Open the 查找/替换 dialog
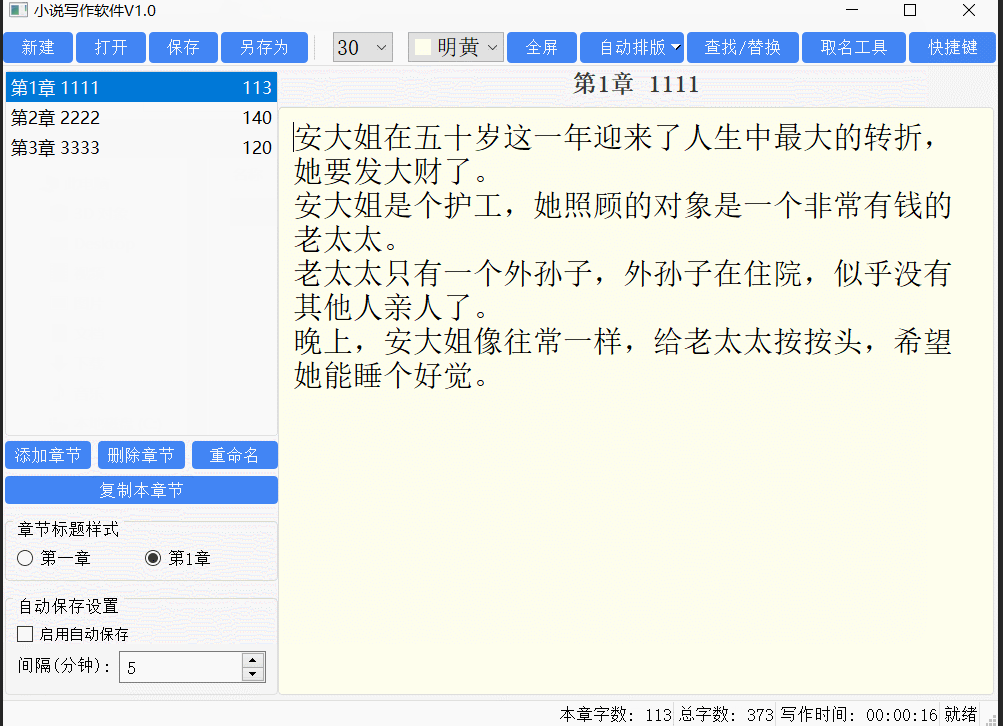Image resolution: width=1003 pixels, height=726 pixels. [x=742, y=47]
